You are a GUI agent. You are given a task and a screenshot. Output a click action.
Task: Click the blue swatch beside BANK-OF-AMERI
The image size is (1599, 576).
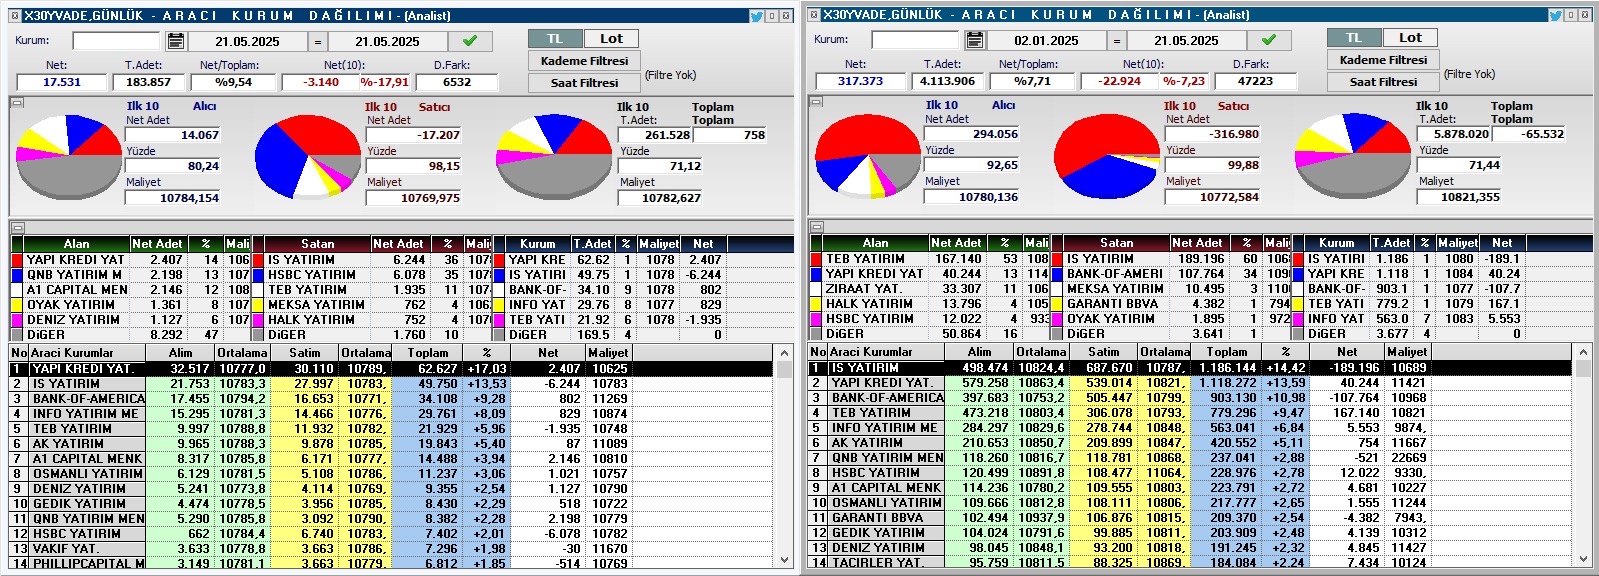[1057, 274]
